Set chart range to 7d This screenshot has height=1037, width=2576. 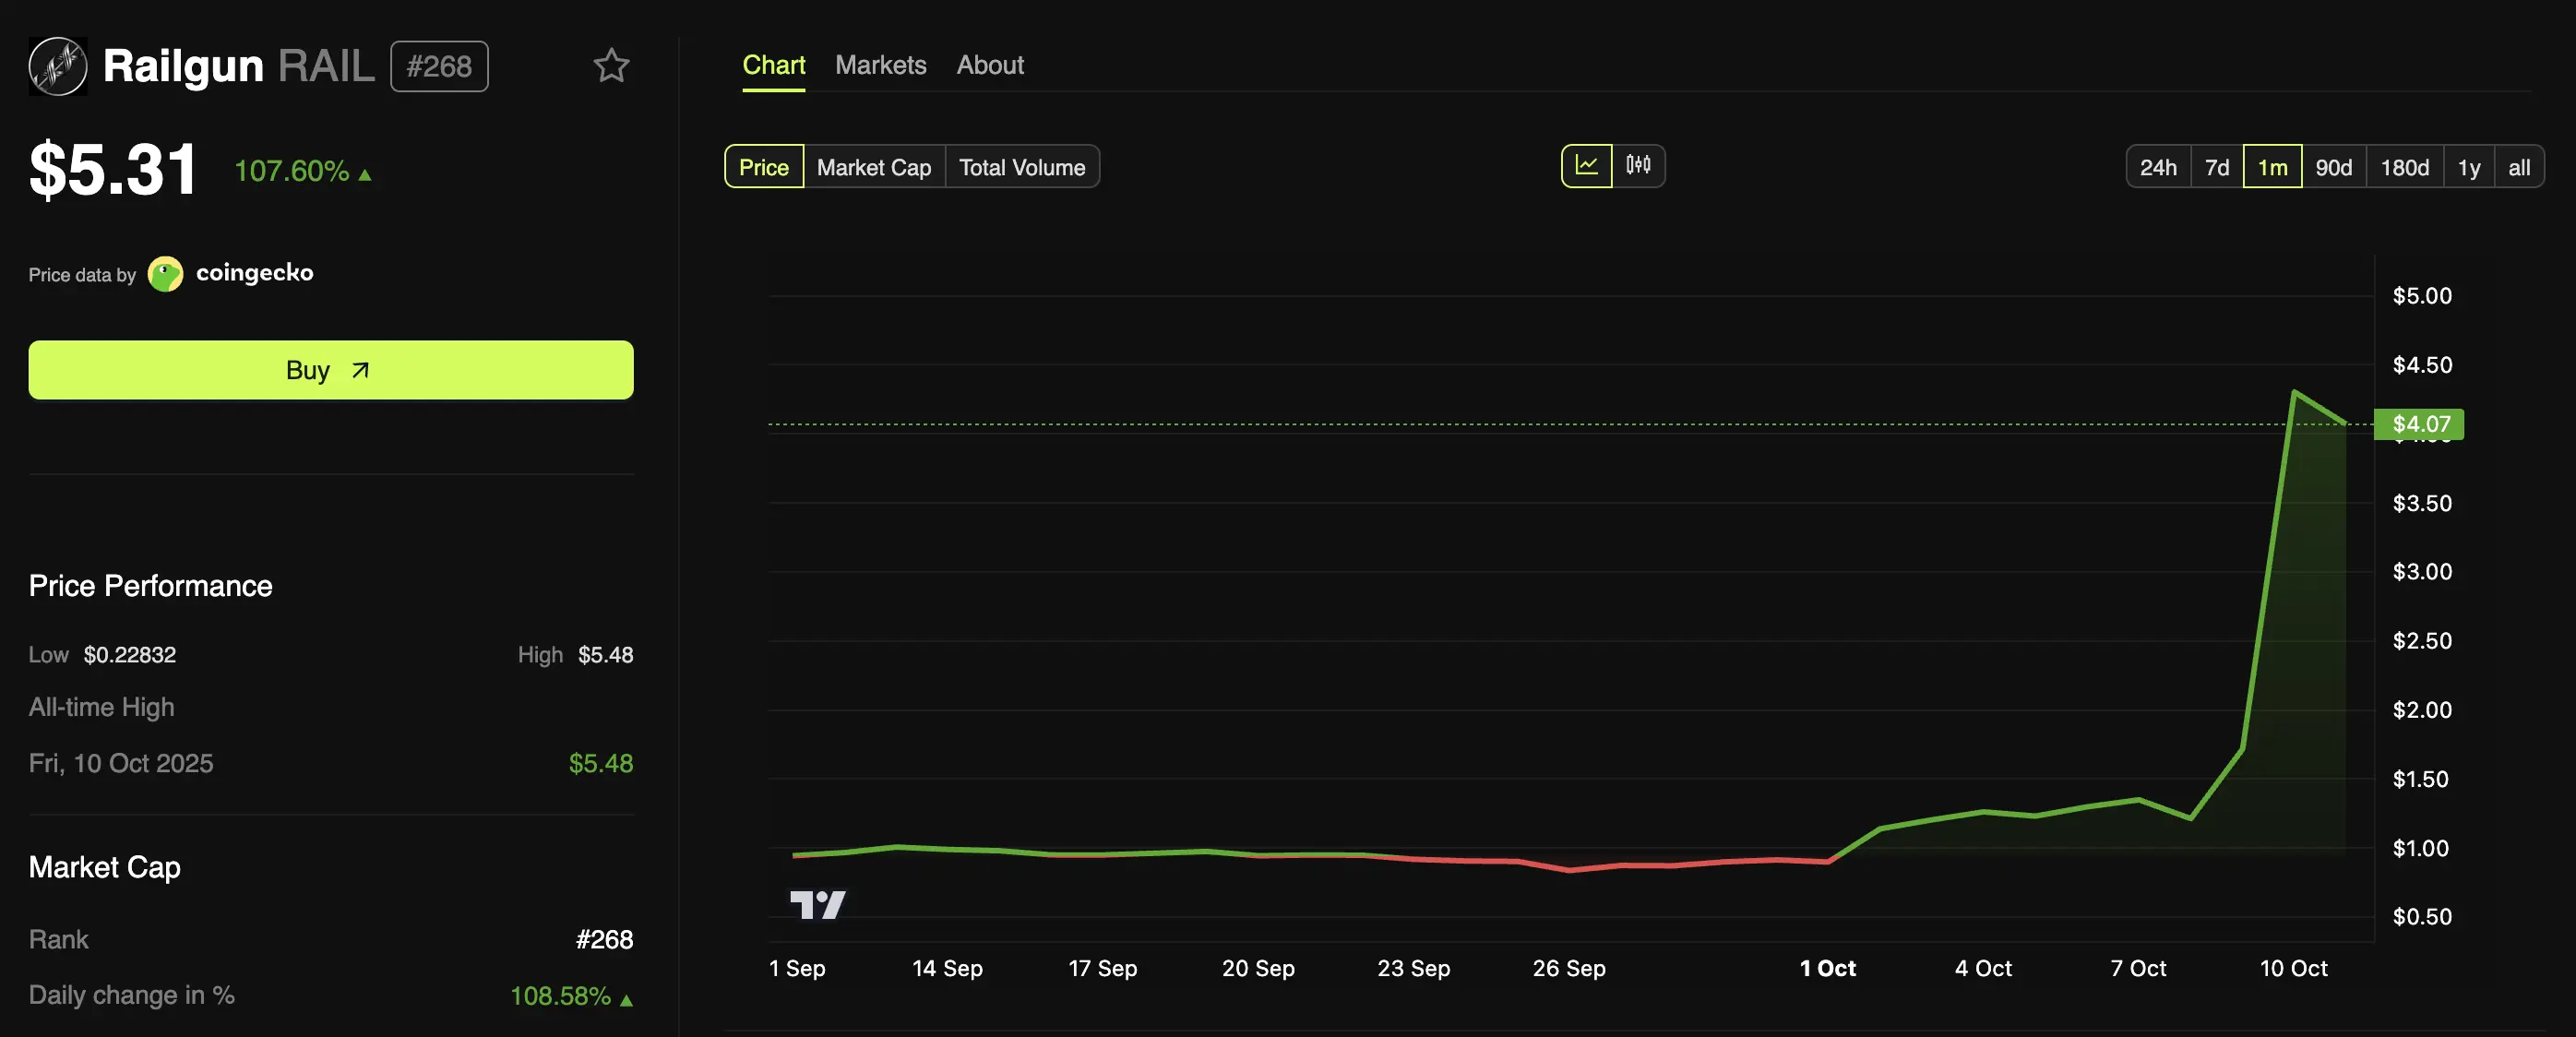[x=2216, y=167]
